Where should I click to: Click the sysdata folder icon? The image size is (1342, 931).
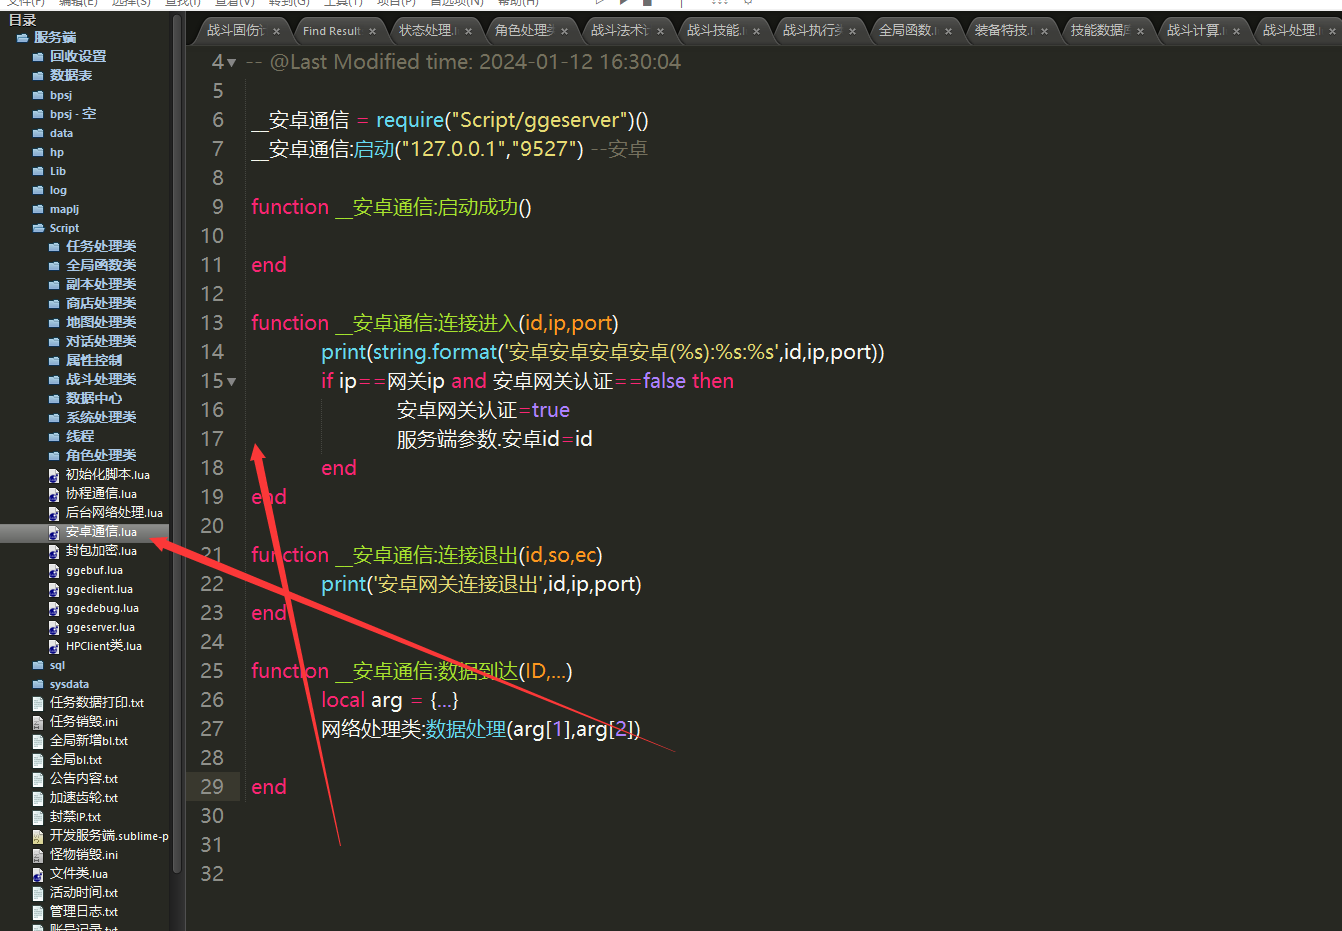(38, 684)
